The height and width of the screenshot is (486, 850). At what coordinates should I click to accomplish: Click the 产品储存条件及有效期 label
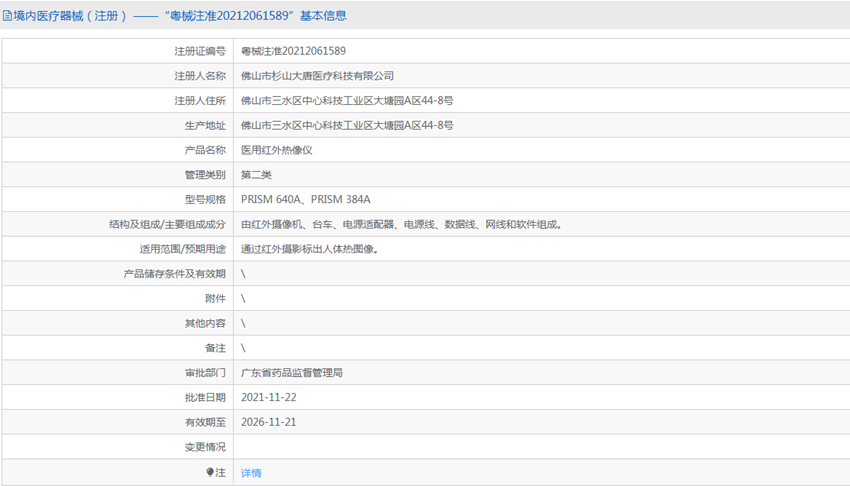175,274
